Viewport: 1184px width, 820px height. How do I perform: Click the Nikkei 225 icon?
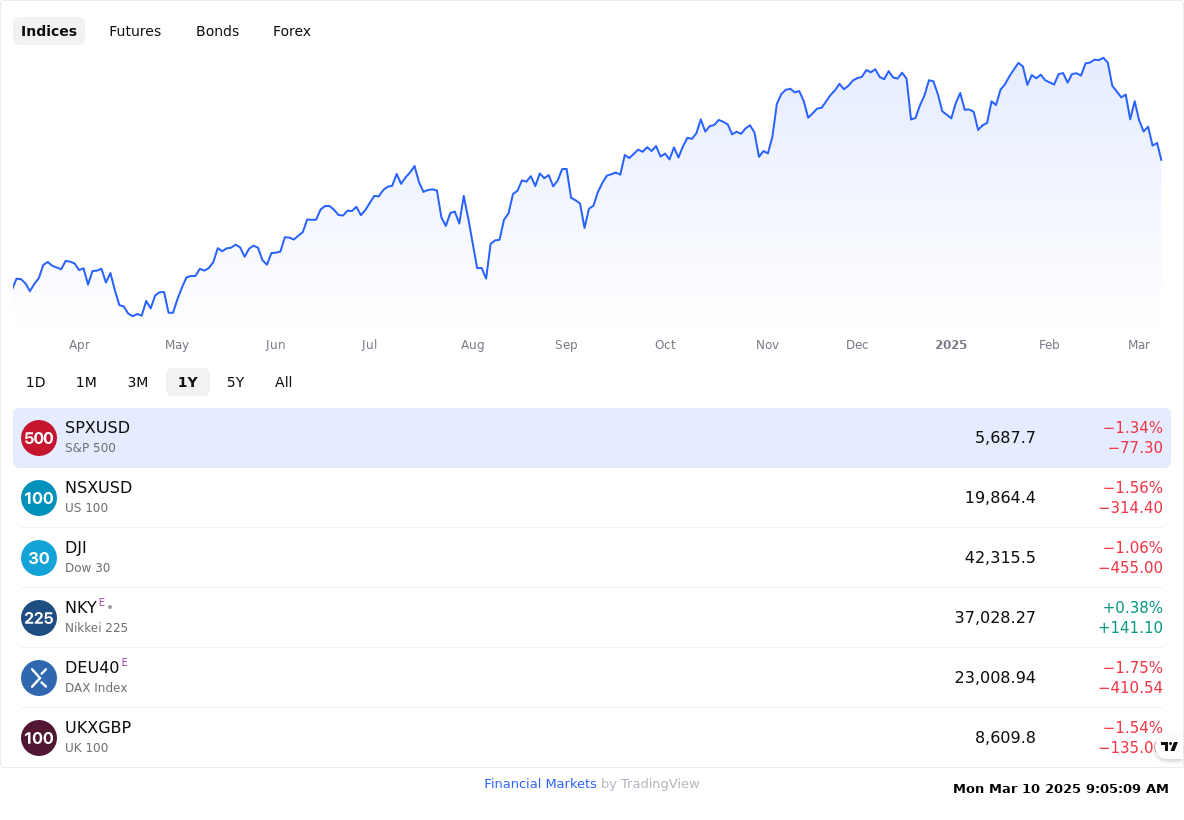(39, 618)
